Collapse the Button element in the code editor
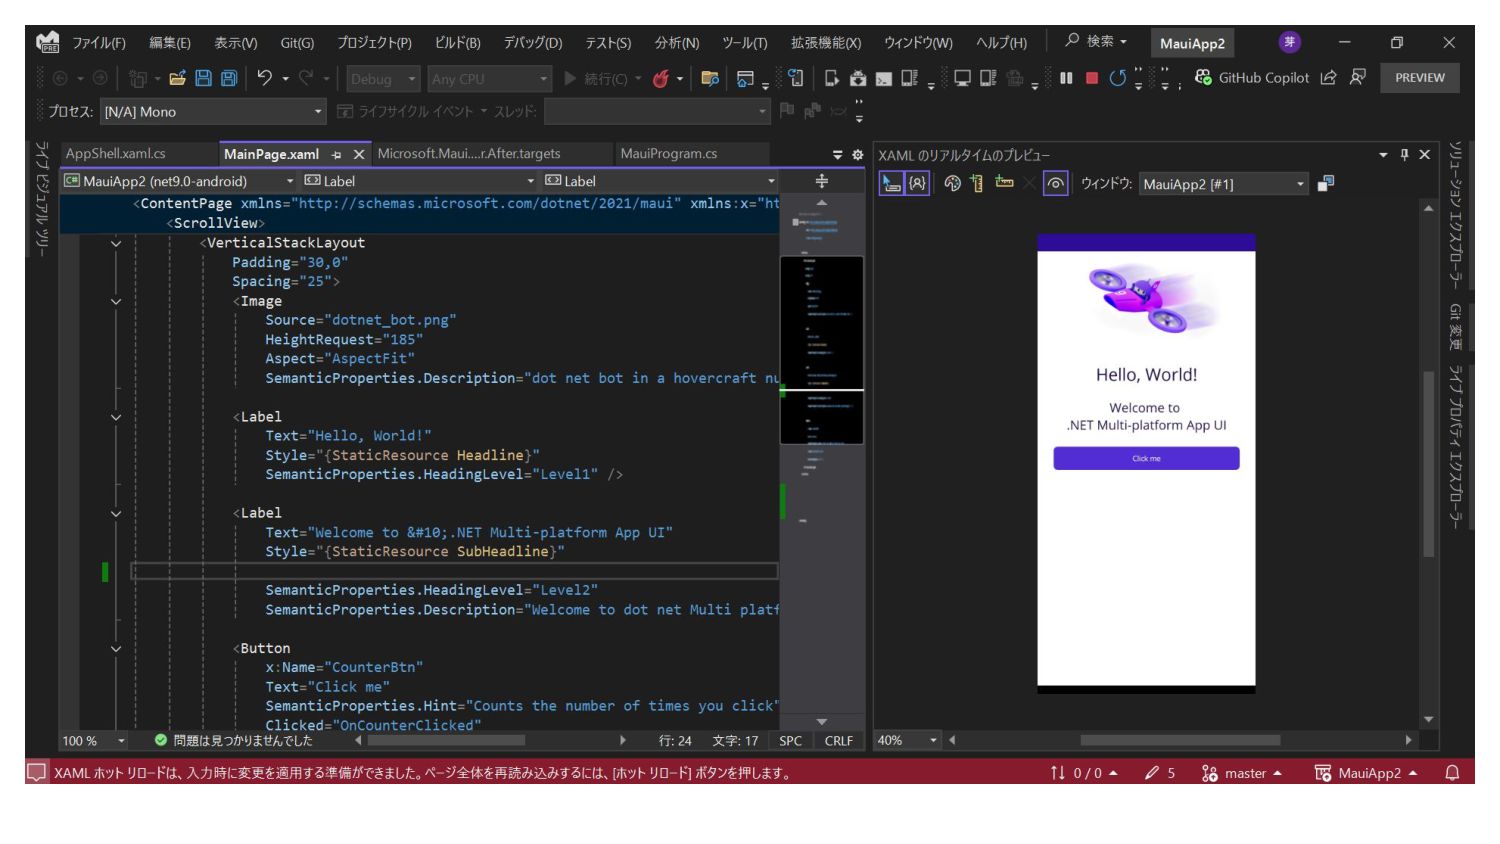The image size is (1500, 844). coord(116,648)
